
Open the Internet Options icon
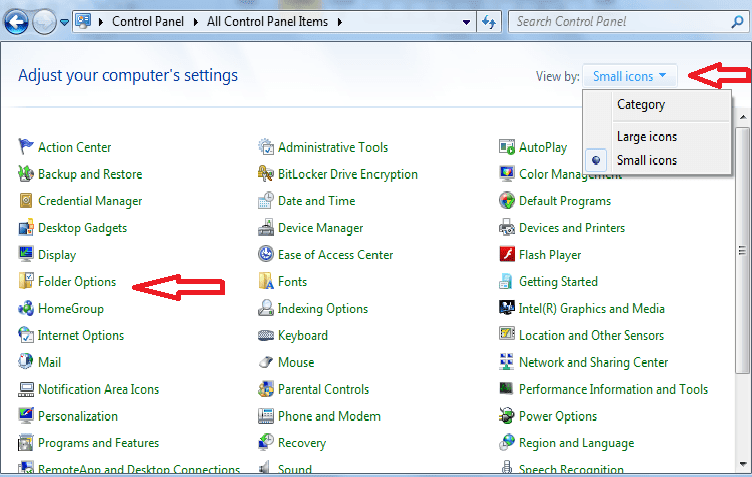click(25, 335)
